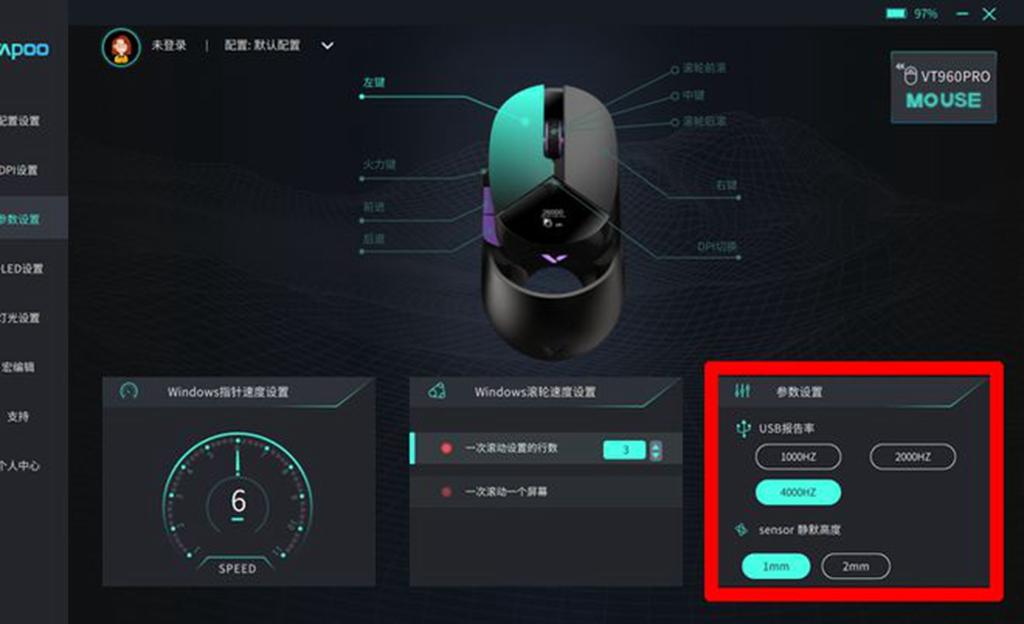Increase scroll lines with stepper up arrow
Viewport: 1024px width, 624px height.
(x=656, y=445)
